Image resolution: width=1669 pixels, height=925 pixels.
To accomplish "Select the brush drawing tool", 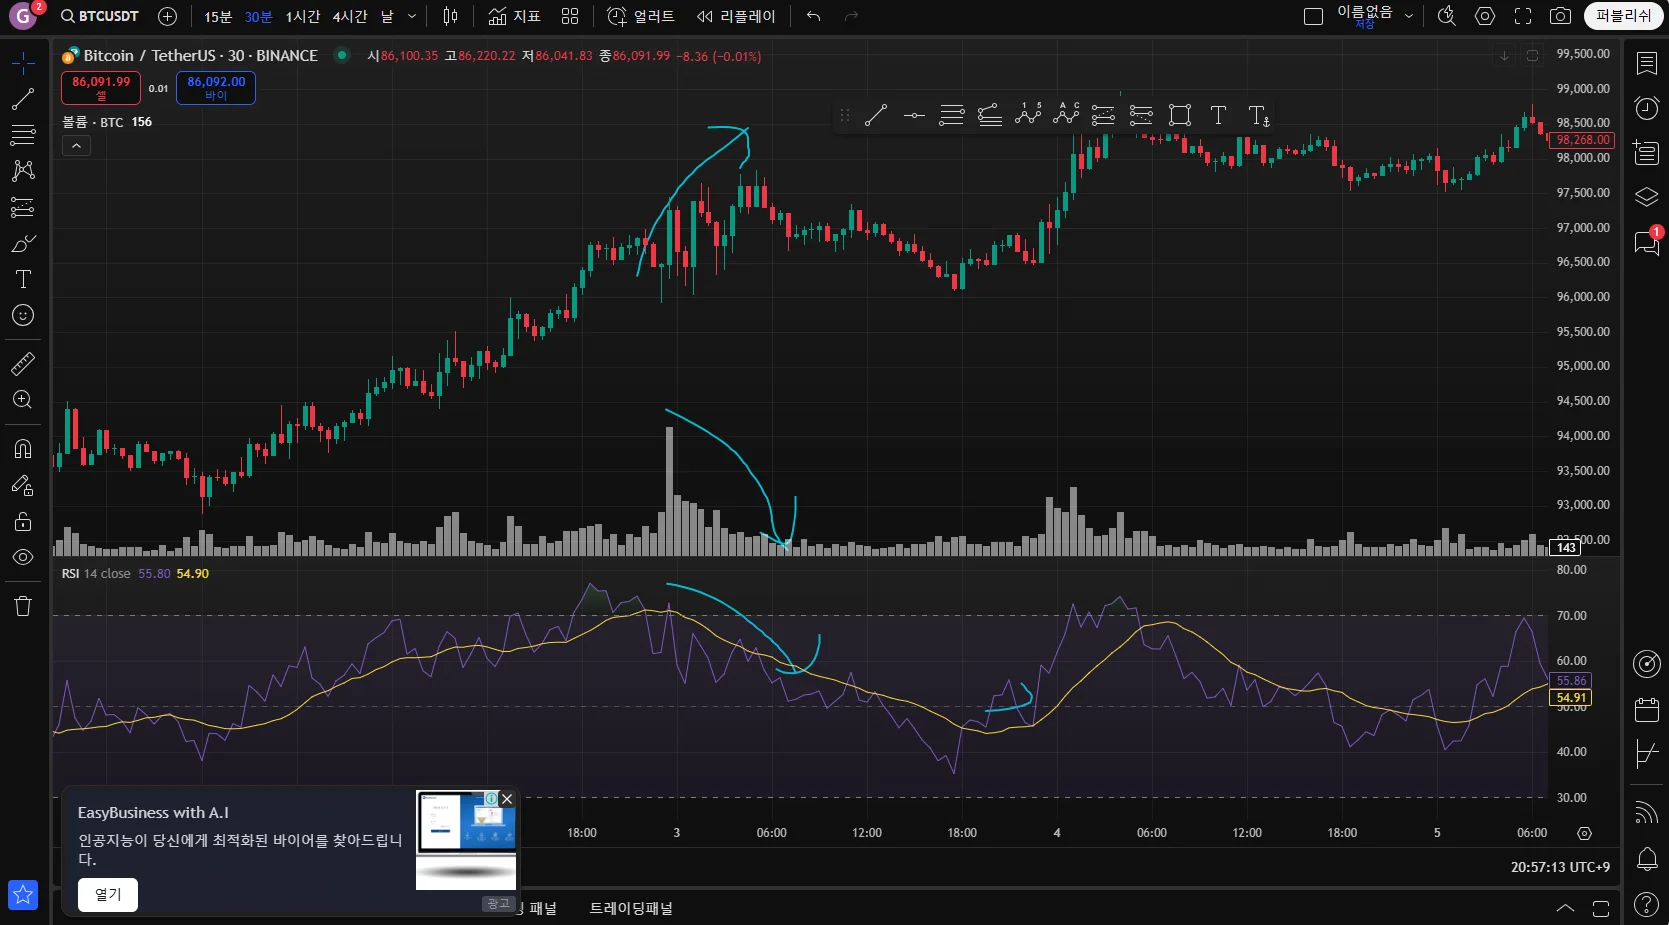I will tap(22, 243).
